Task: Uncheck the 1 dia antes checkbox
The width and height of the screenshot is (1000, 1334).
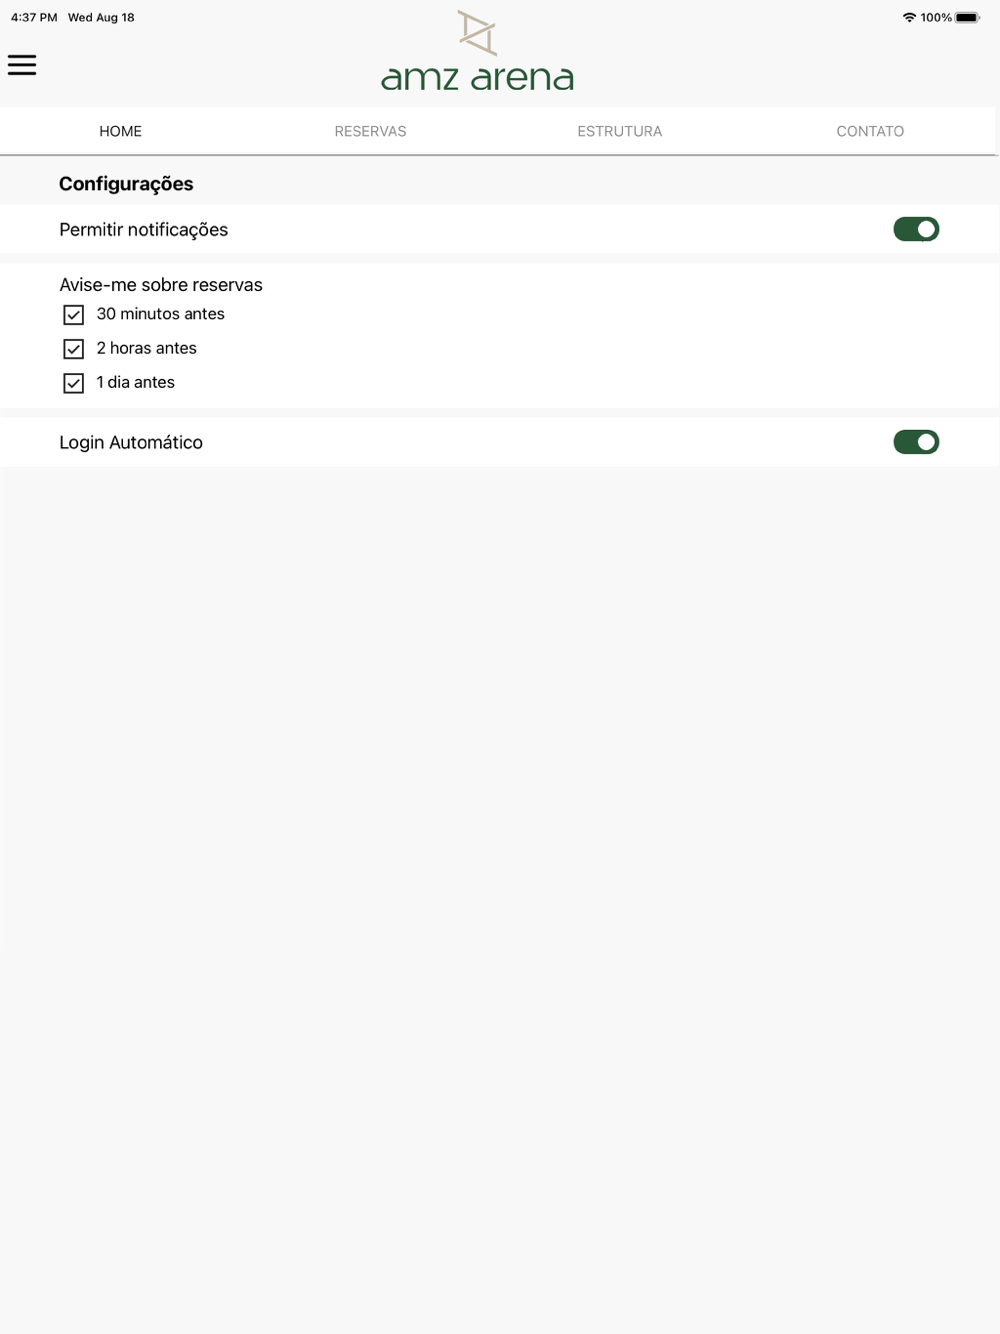Action: point(73,383)
